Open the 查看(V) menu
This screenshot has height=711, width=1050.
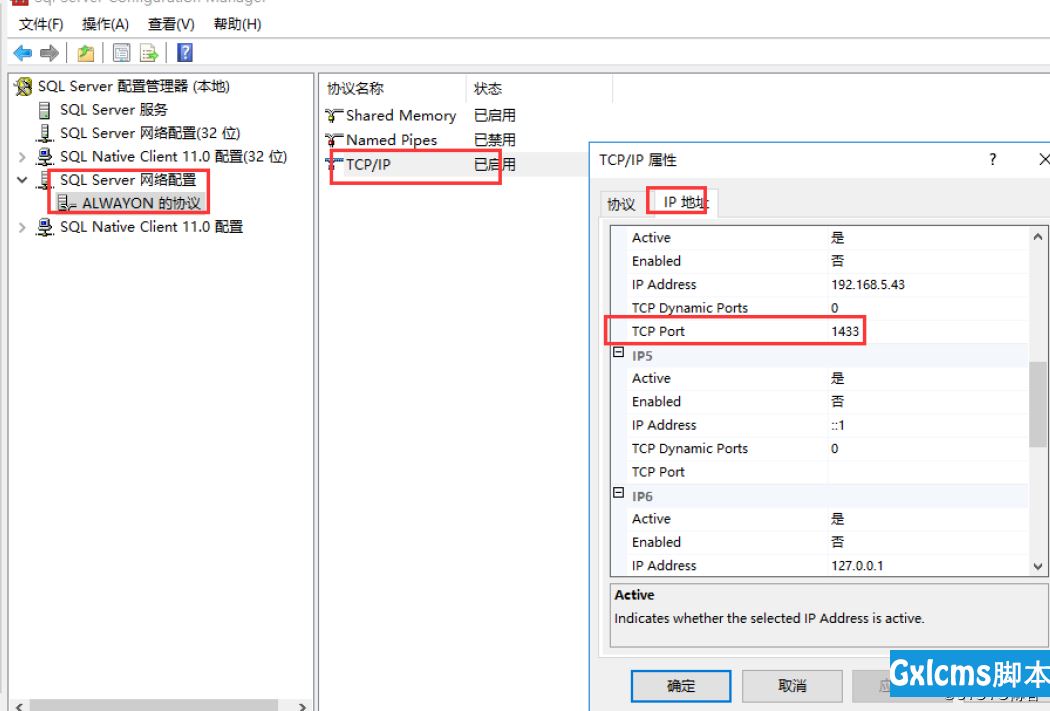coord(171,24)
